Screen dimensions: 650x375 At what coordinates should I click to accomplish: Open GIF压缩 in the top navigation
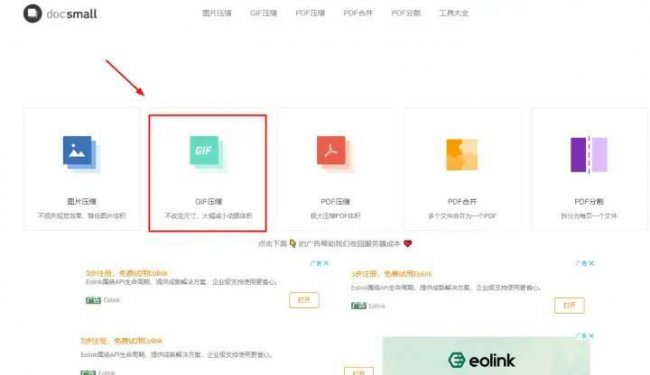pyautogui.click(x=263, y=13)
